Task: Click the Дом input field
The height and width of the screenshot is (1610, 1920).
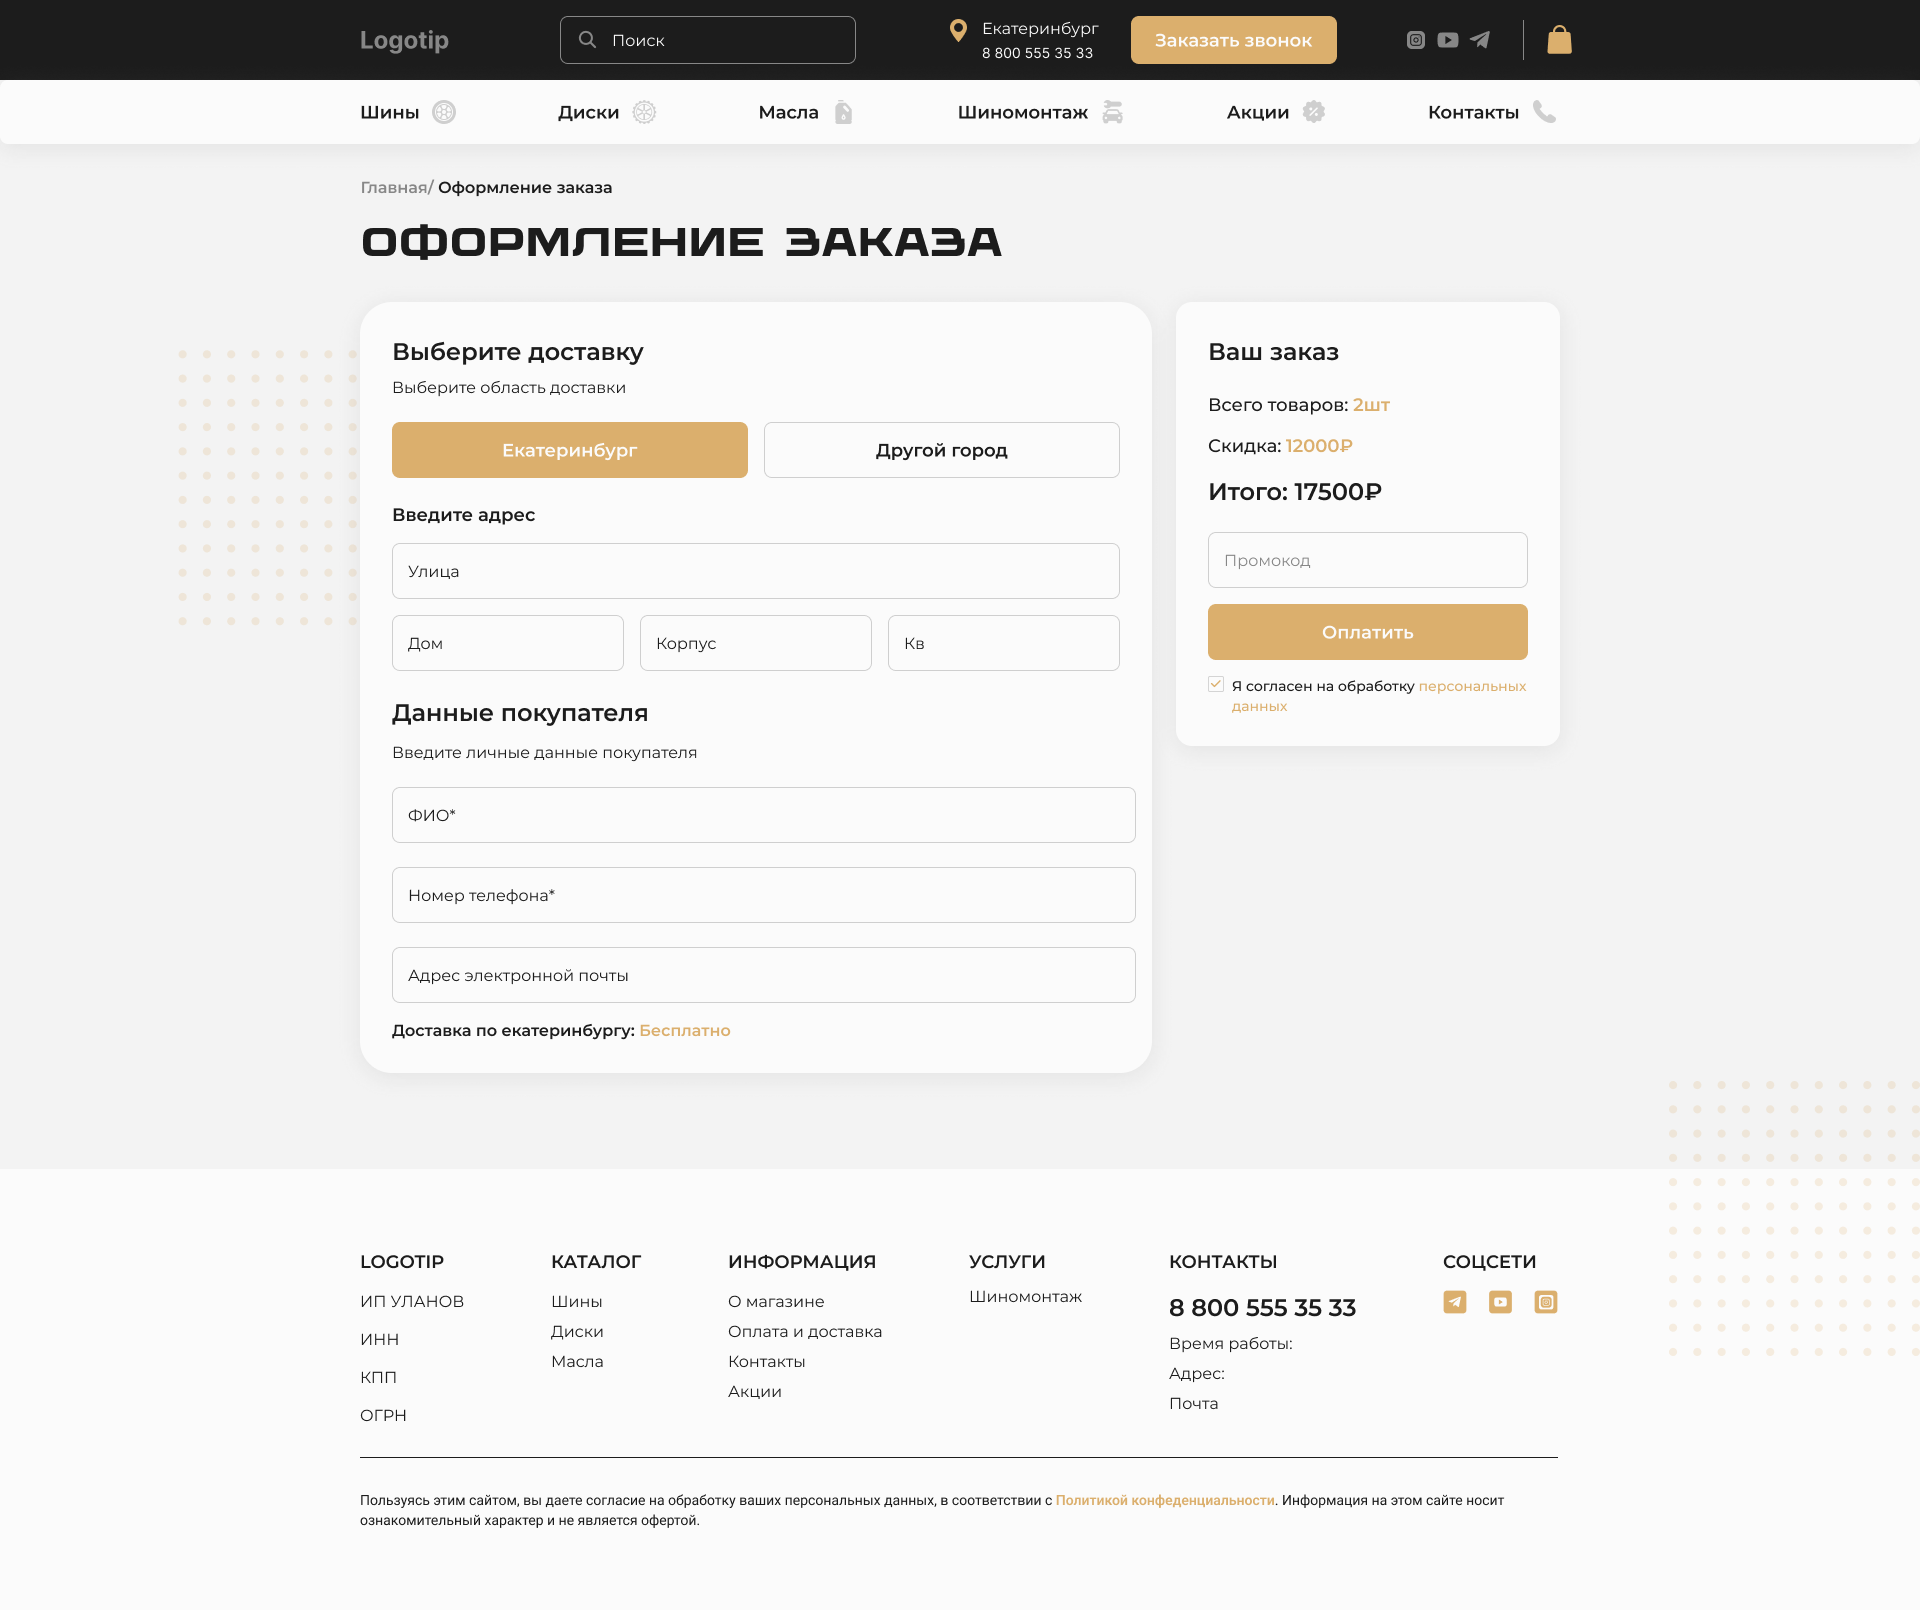Action: point(508,643)
